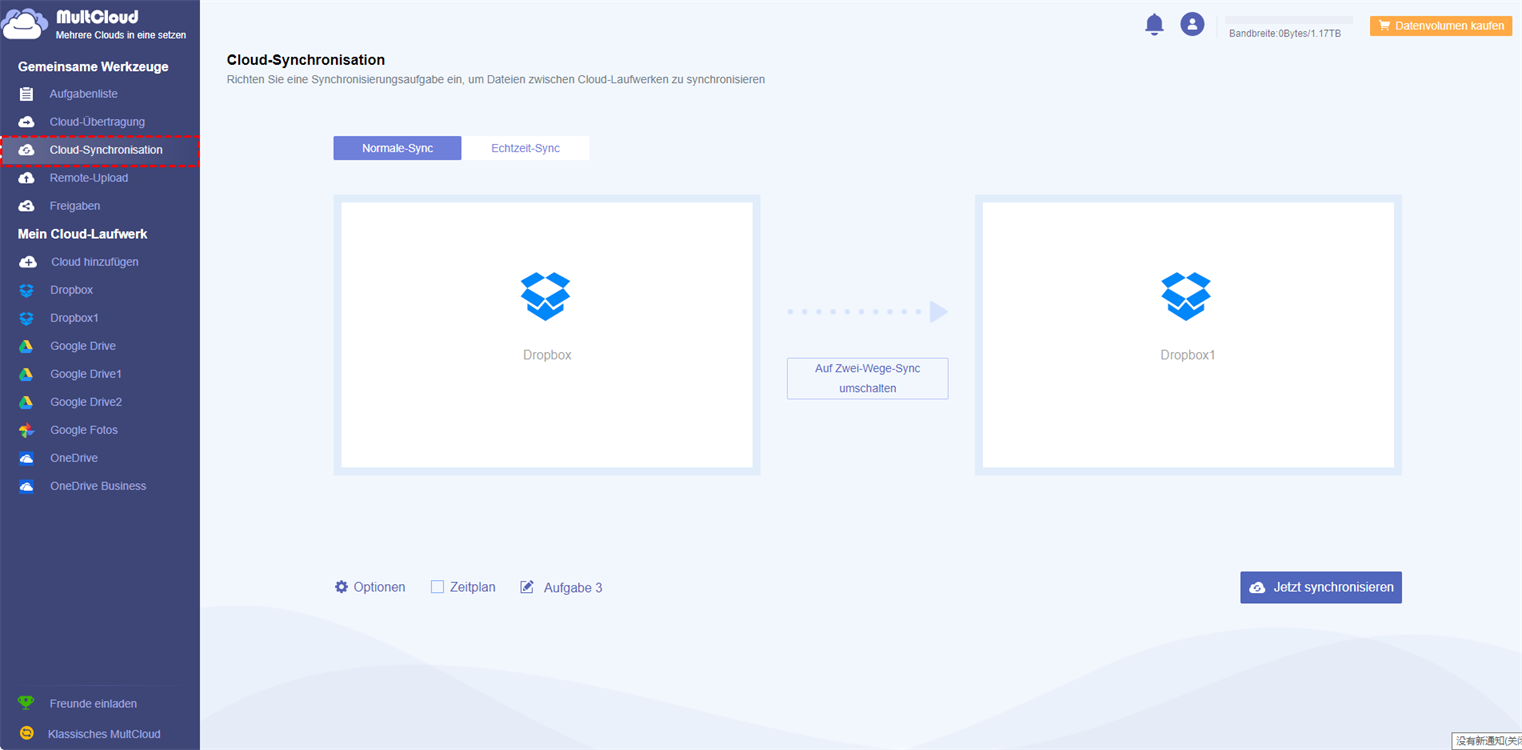Click the OneDrive Business sidebar icon

(27, 486)
